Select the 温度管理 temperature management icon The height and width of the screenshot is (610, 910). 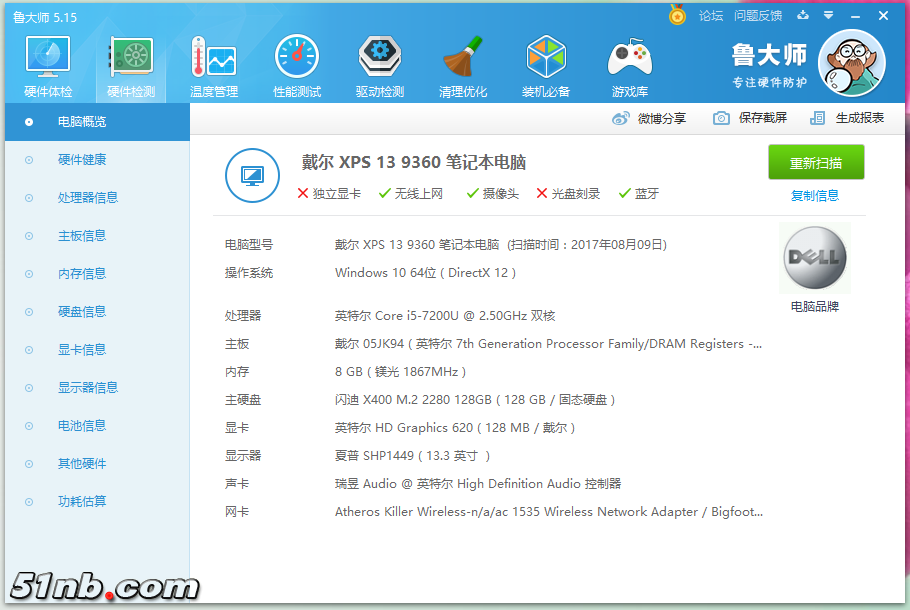pos(213,62)
